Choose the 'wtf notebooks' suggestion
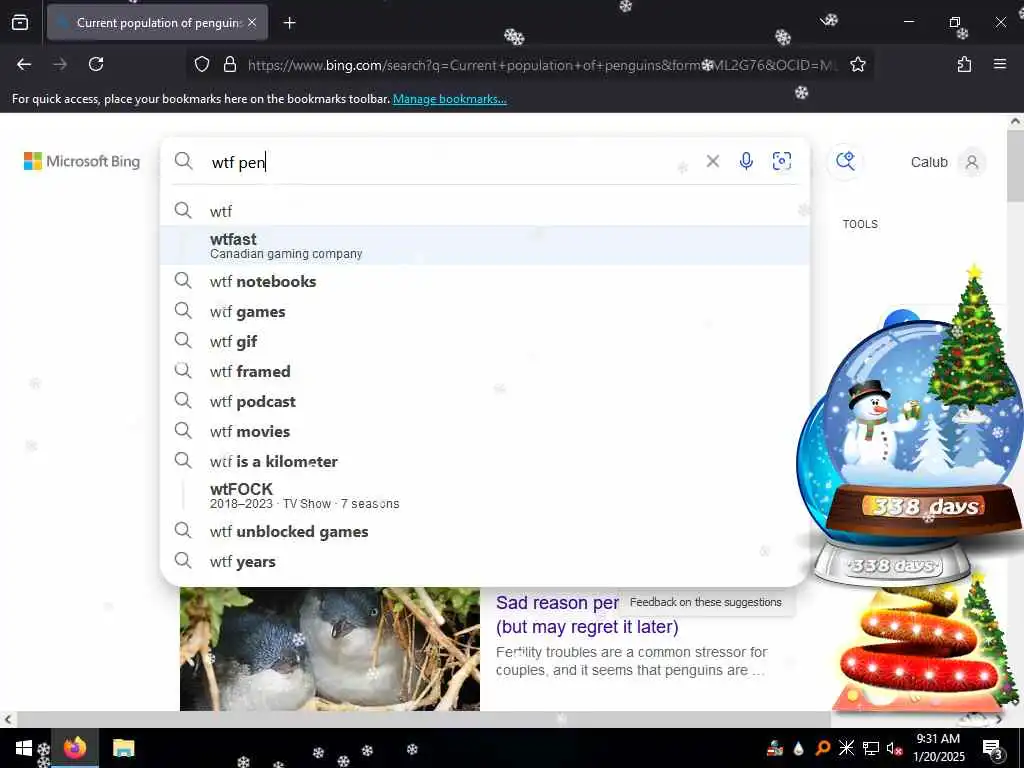 pos(485,281)
